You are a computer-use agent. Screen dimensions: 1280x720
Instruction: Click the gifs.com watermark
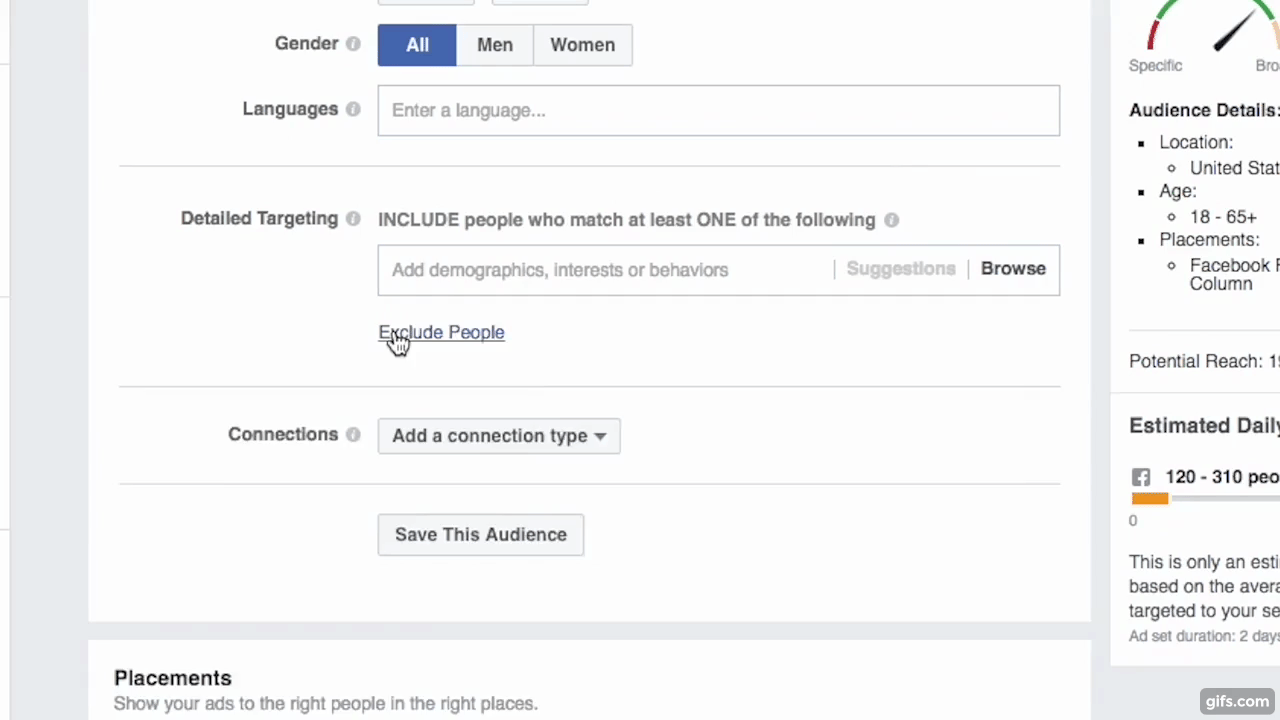1237,701
